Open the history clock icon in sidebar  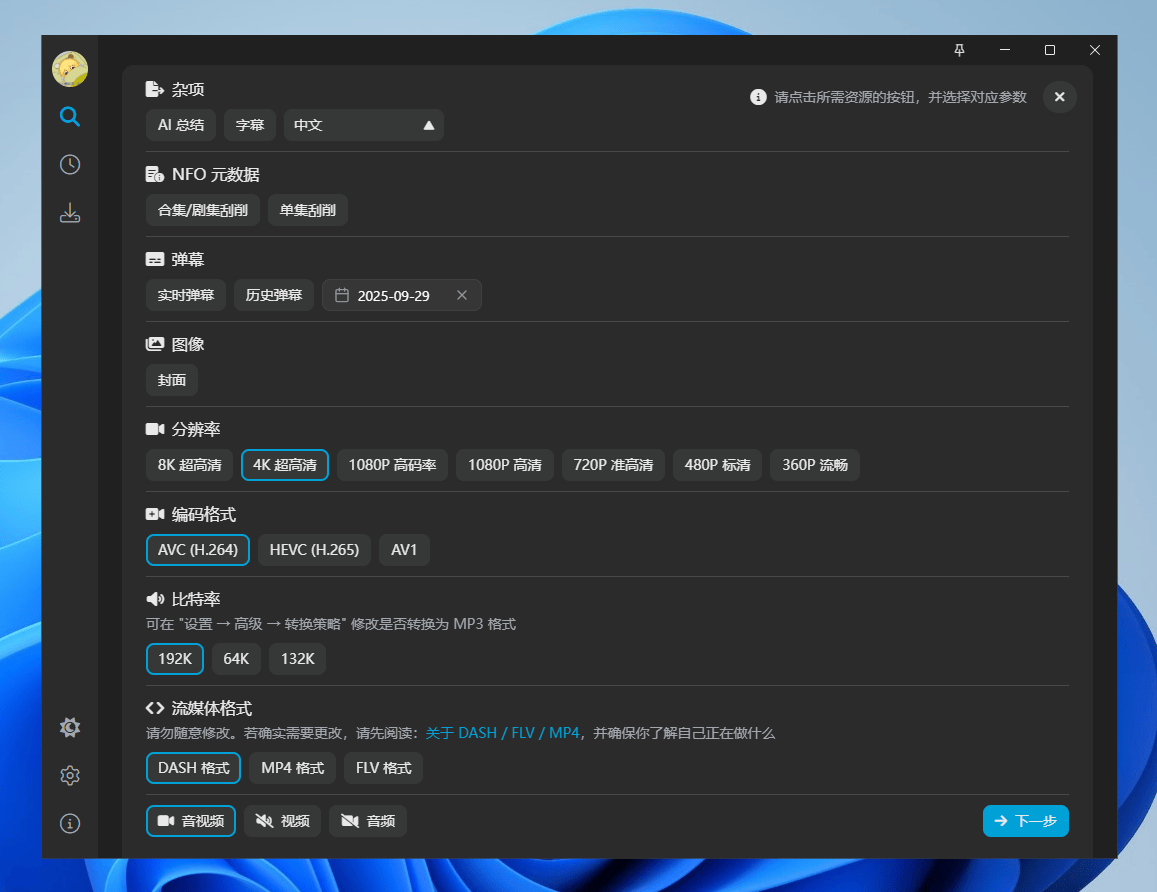point(69,165)
